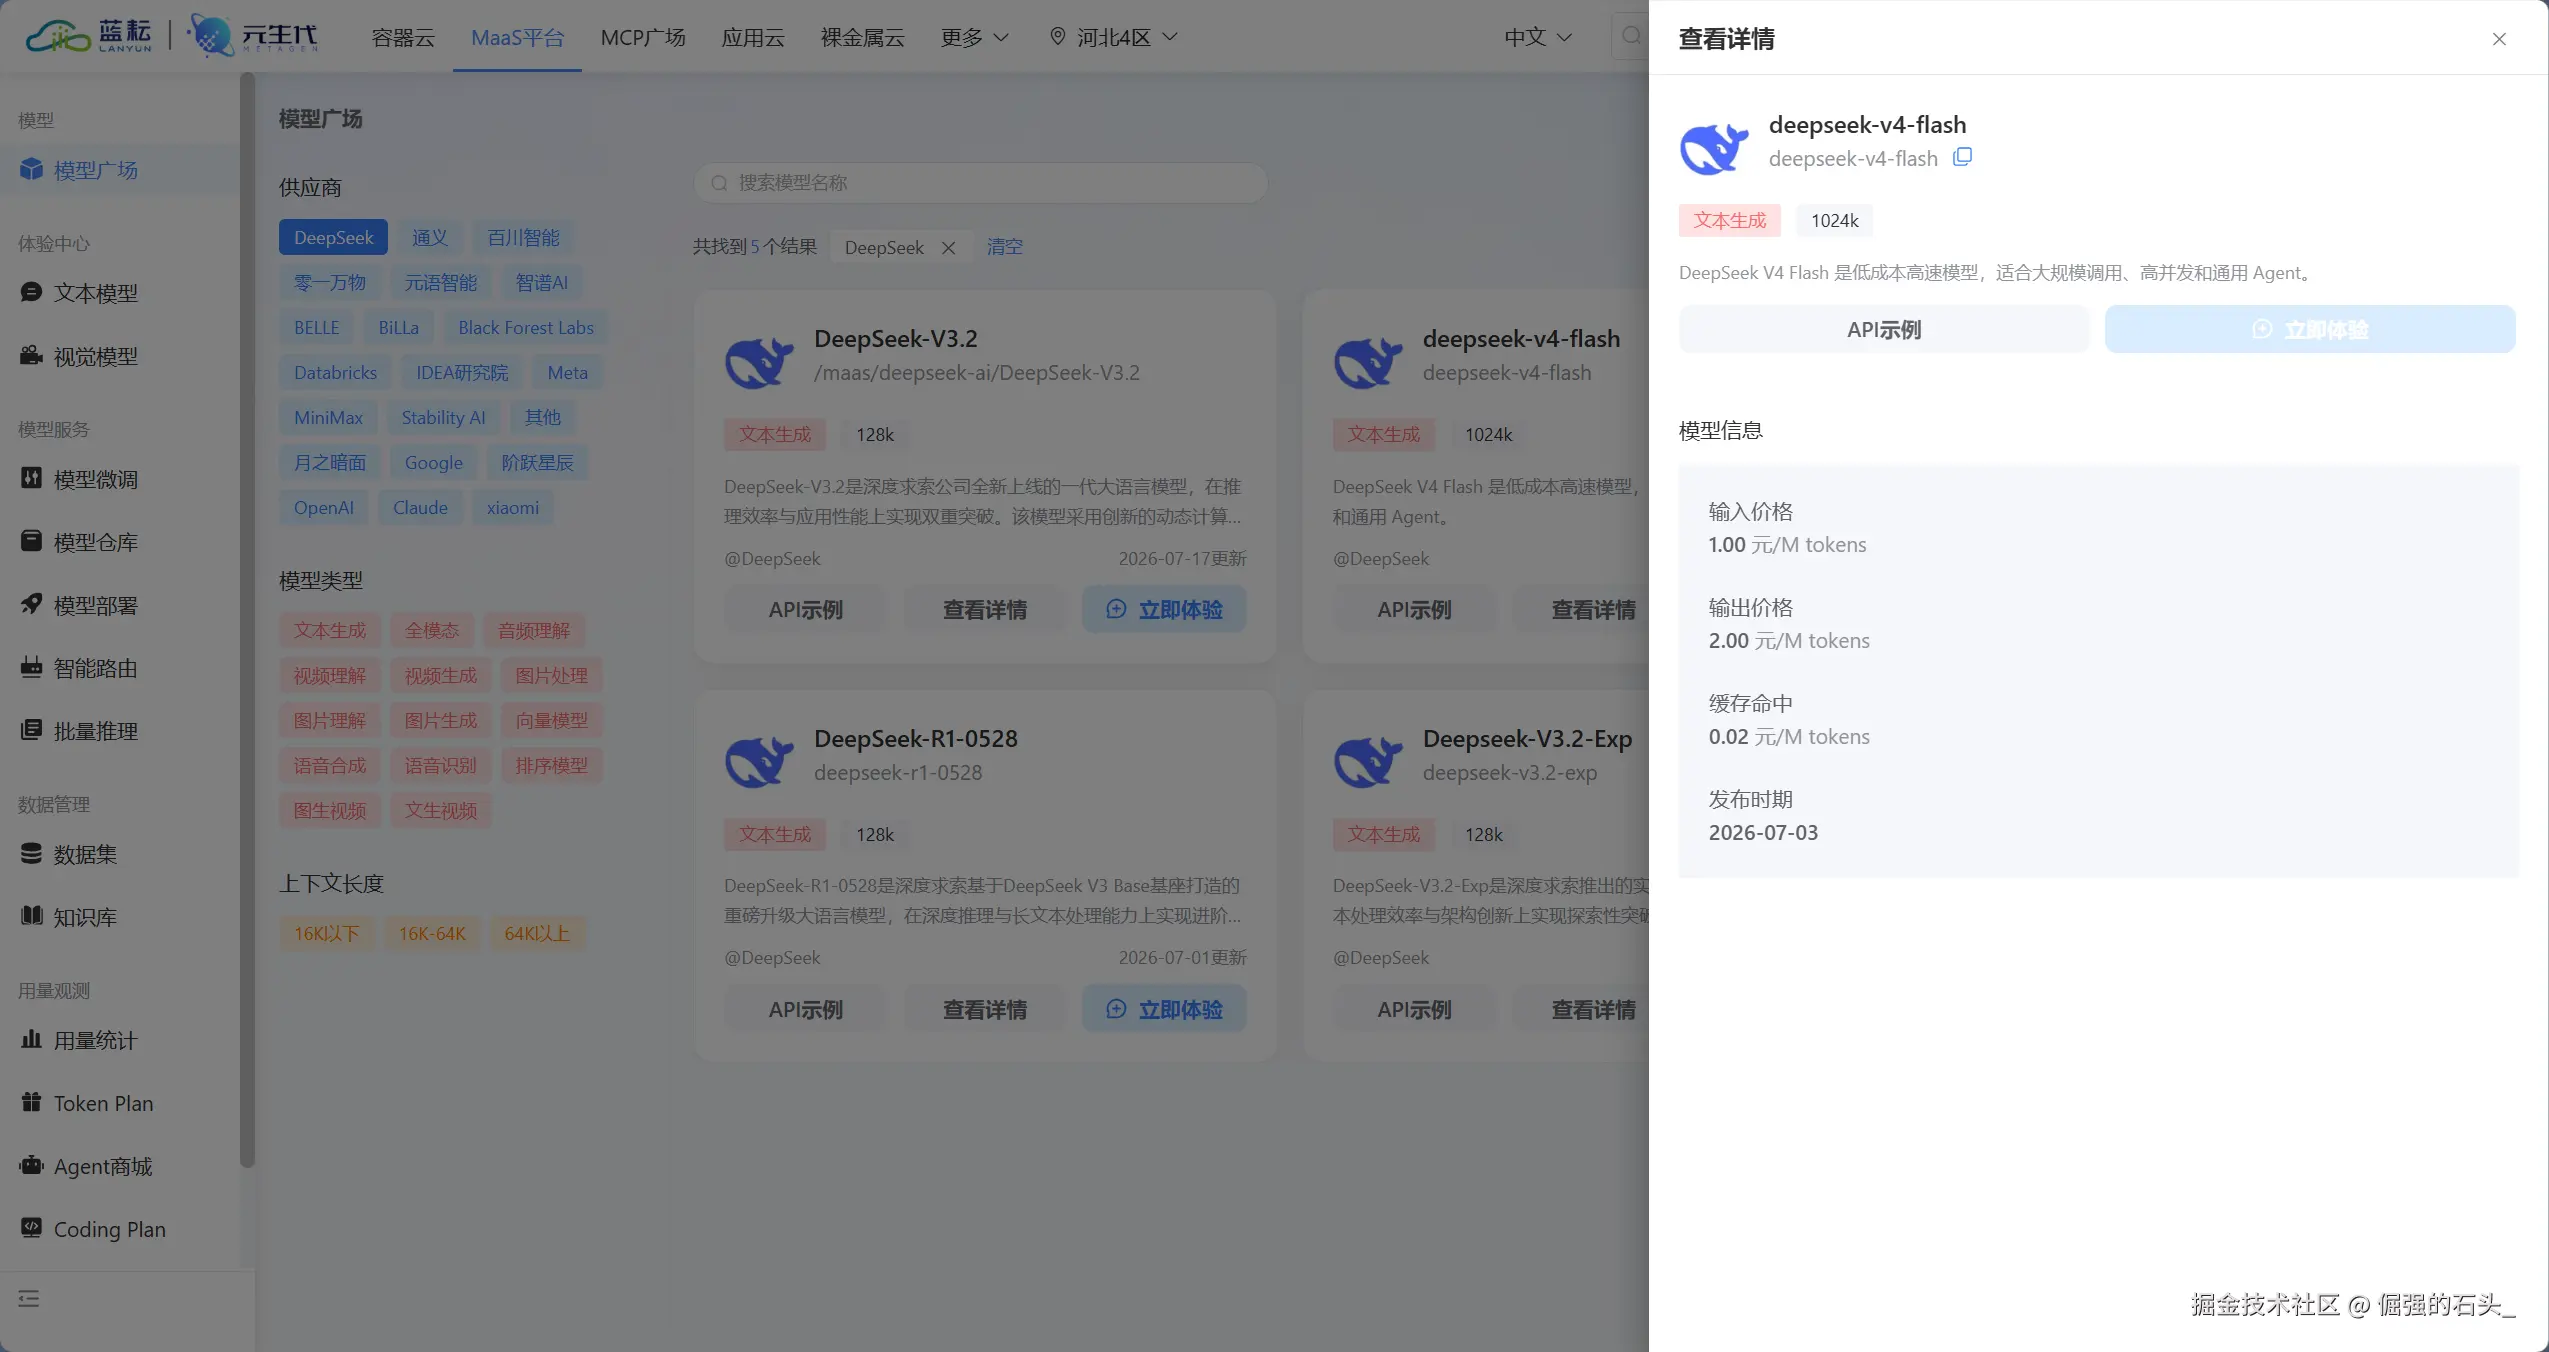Toggle the 图片生成 model type filter
Viewport: 2549px width, 1352px height.
click(441, 720)
